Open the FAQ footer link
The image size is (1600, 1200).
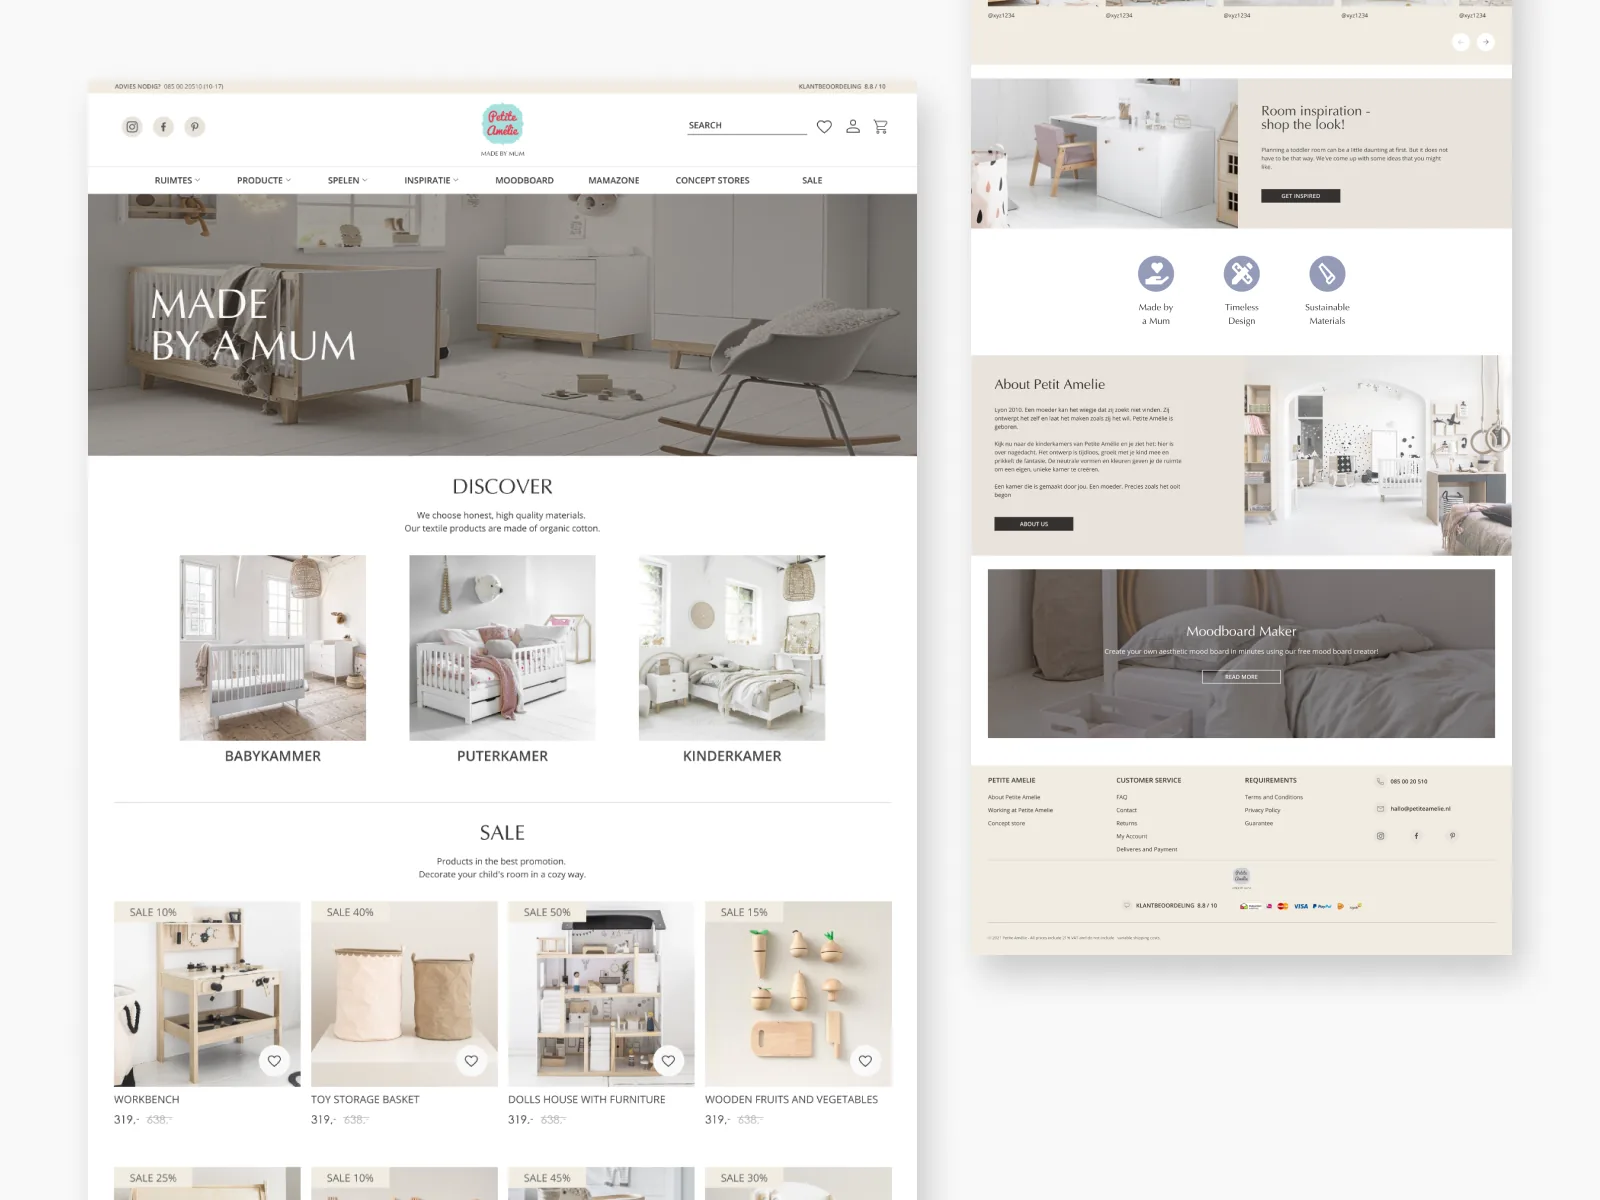(1122, 797)
